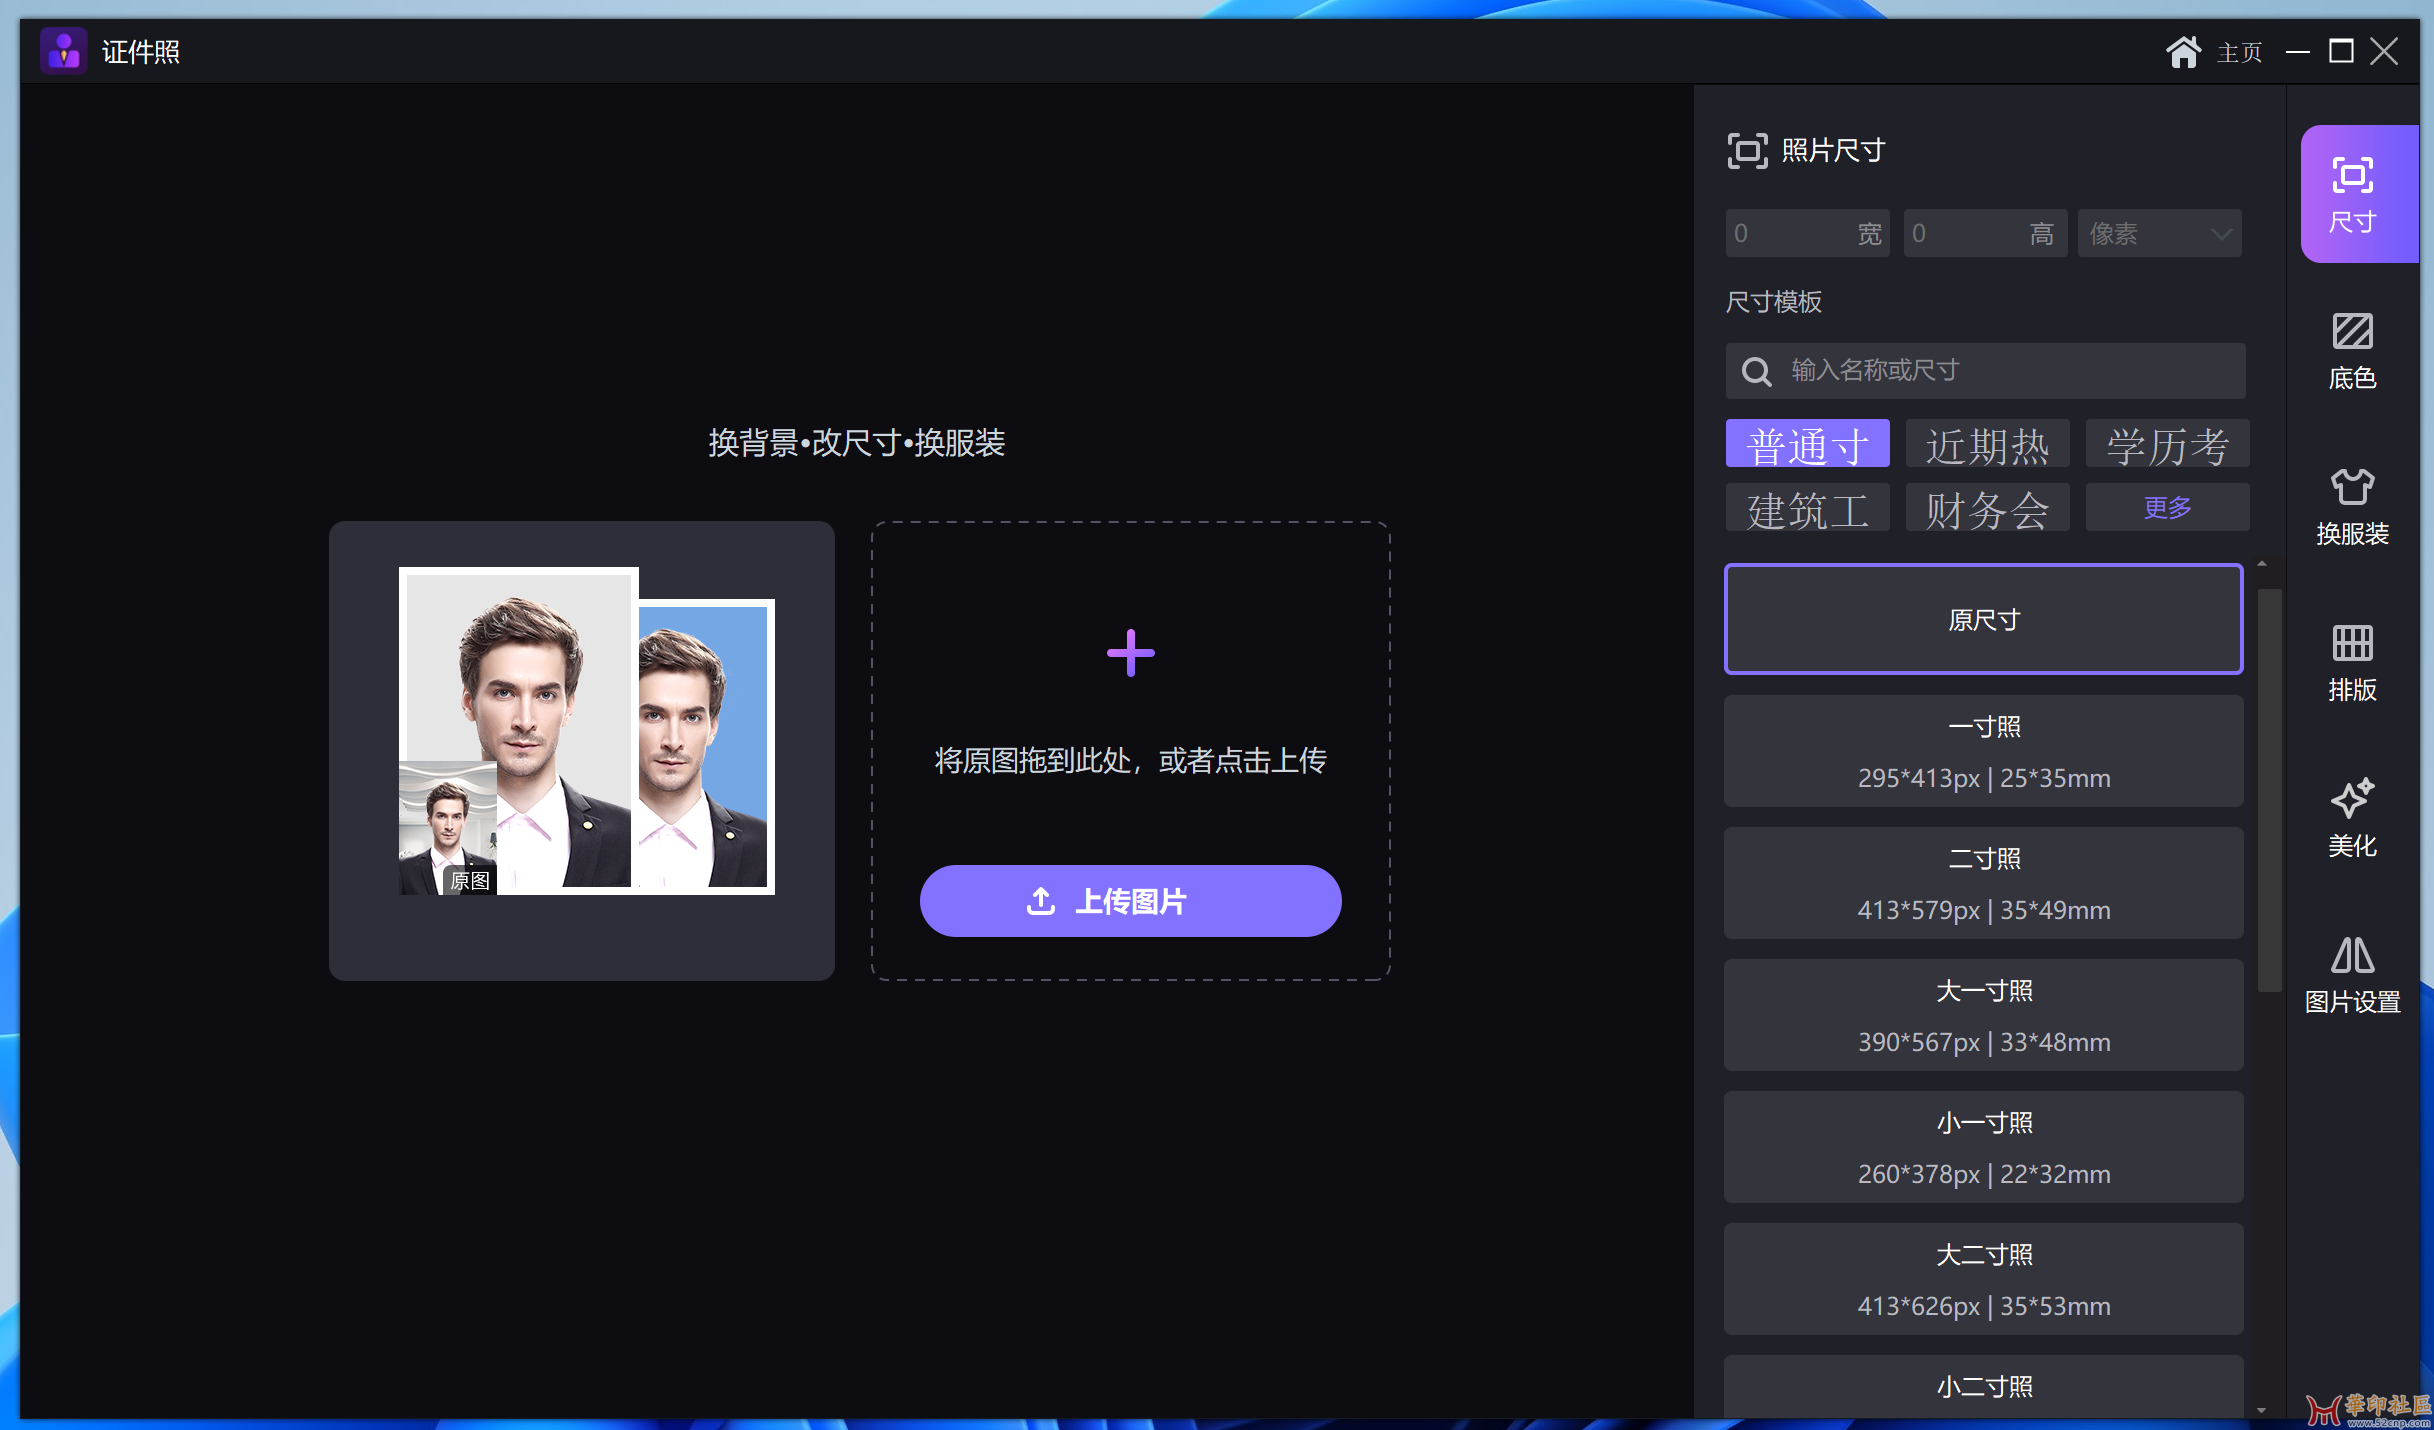
Task: Switch to the 近期热 category tab
Action: (x=1987, y=444)
